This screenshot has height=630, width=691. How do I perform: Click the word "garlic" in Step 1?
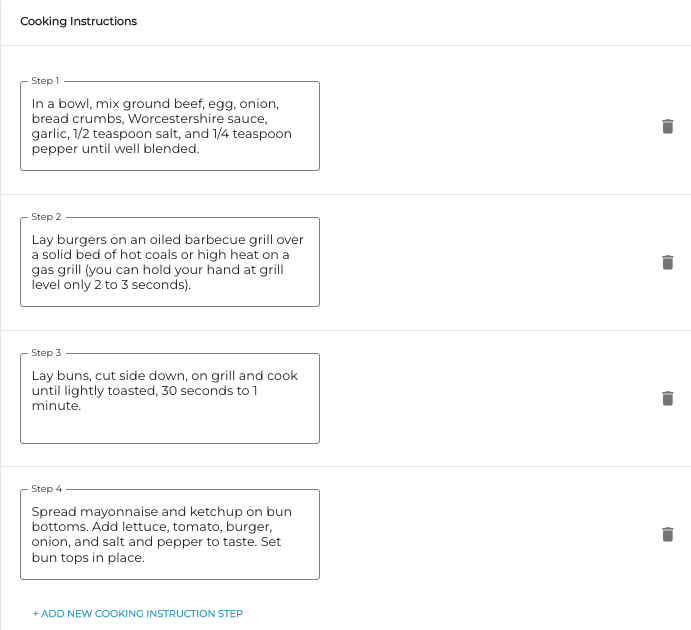point(51,133)
